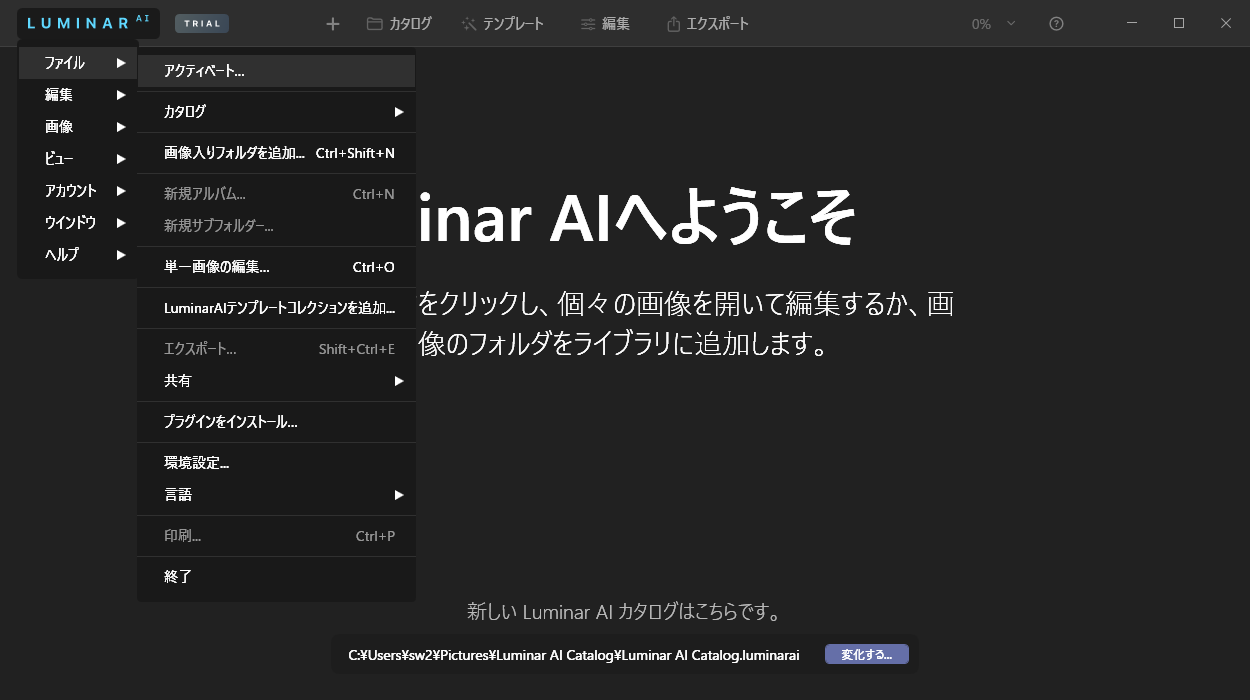Choose アクティベート... from the file menu
Screen dimensions: 1250x700
[x=276, y=71]
